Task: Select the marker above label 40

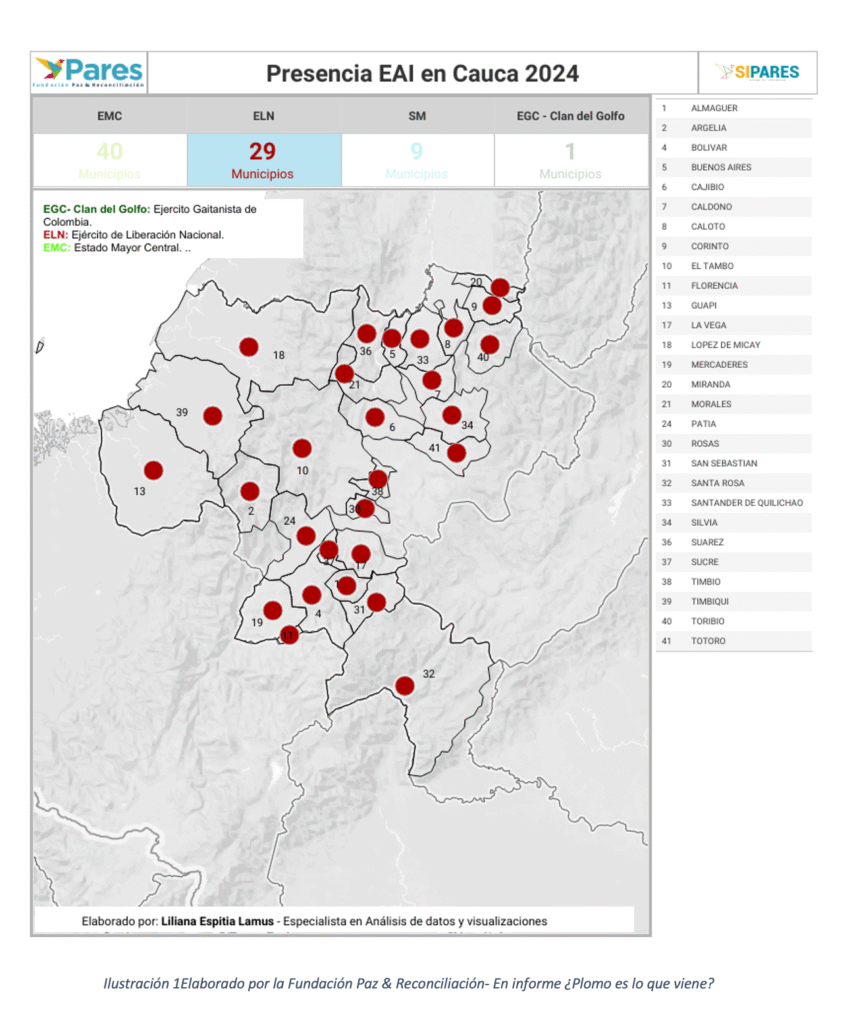Action: 489,344
